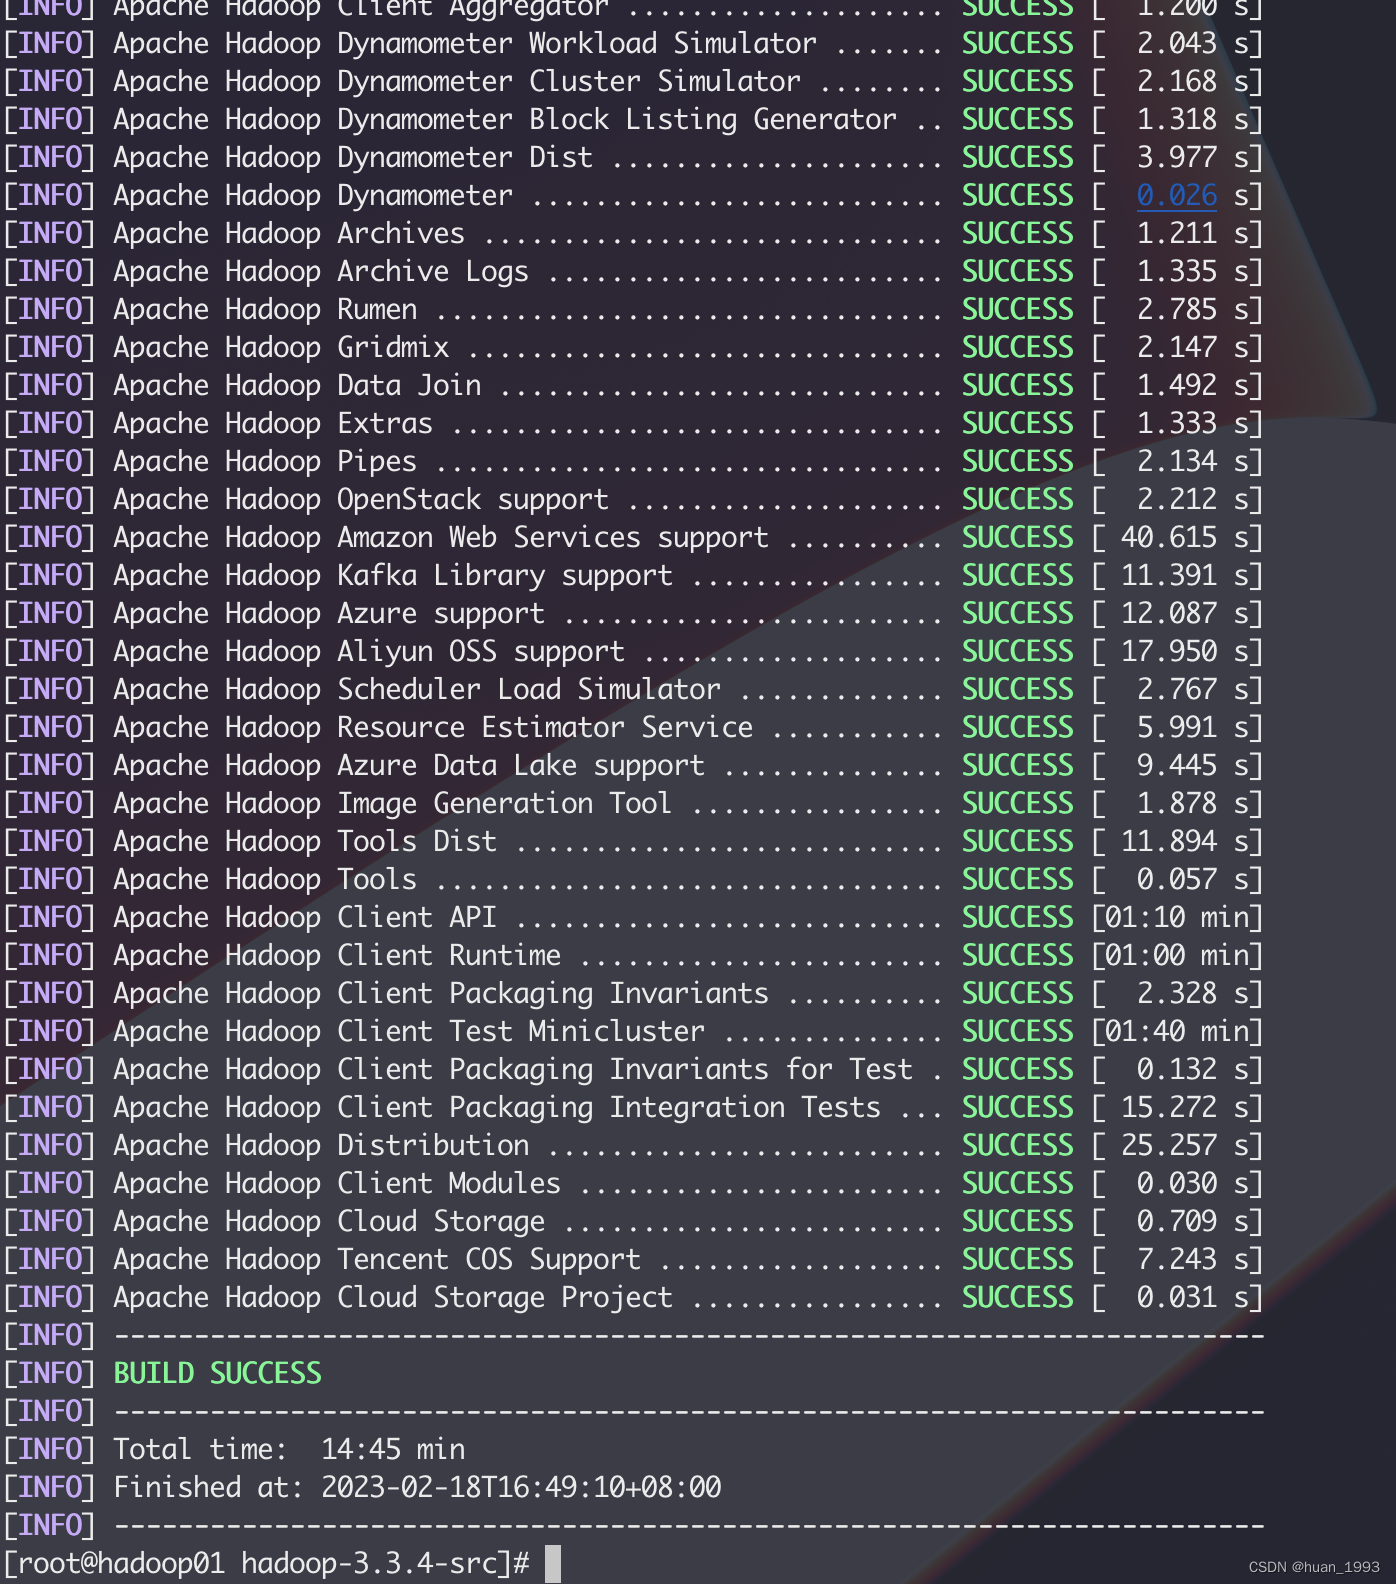This screenshot has width=1396, height=1584.
Task: Click 'Apache Hadoop Tencent COS Support' text
Action: (x=377, y=1259)
